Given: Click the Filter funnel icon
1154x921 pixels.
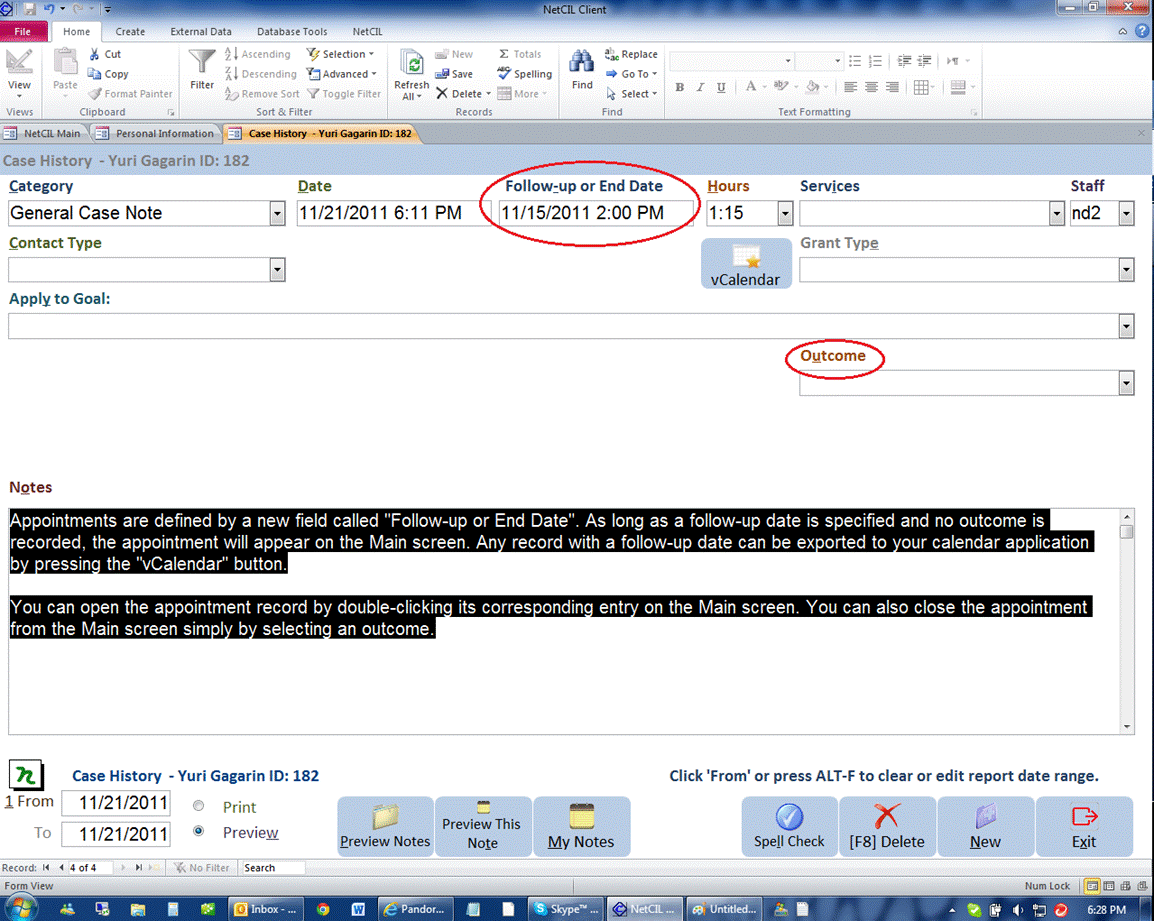Looking at the screenshot, I should (x=202, y=63).
